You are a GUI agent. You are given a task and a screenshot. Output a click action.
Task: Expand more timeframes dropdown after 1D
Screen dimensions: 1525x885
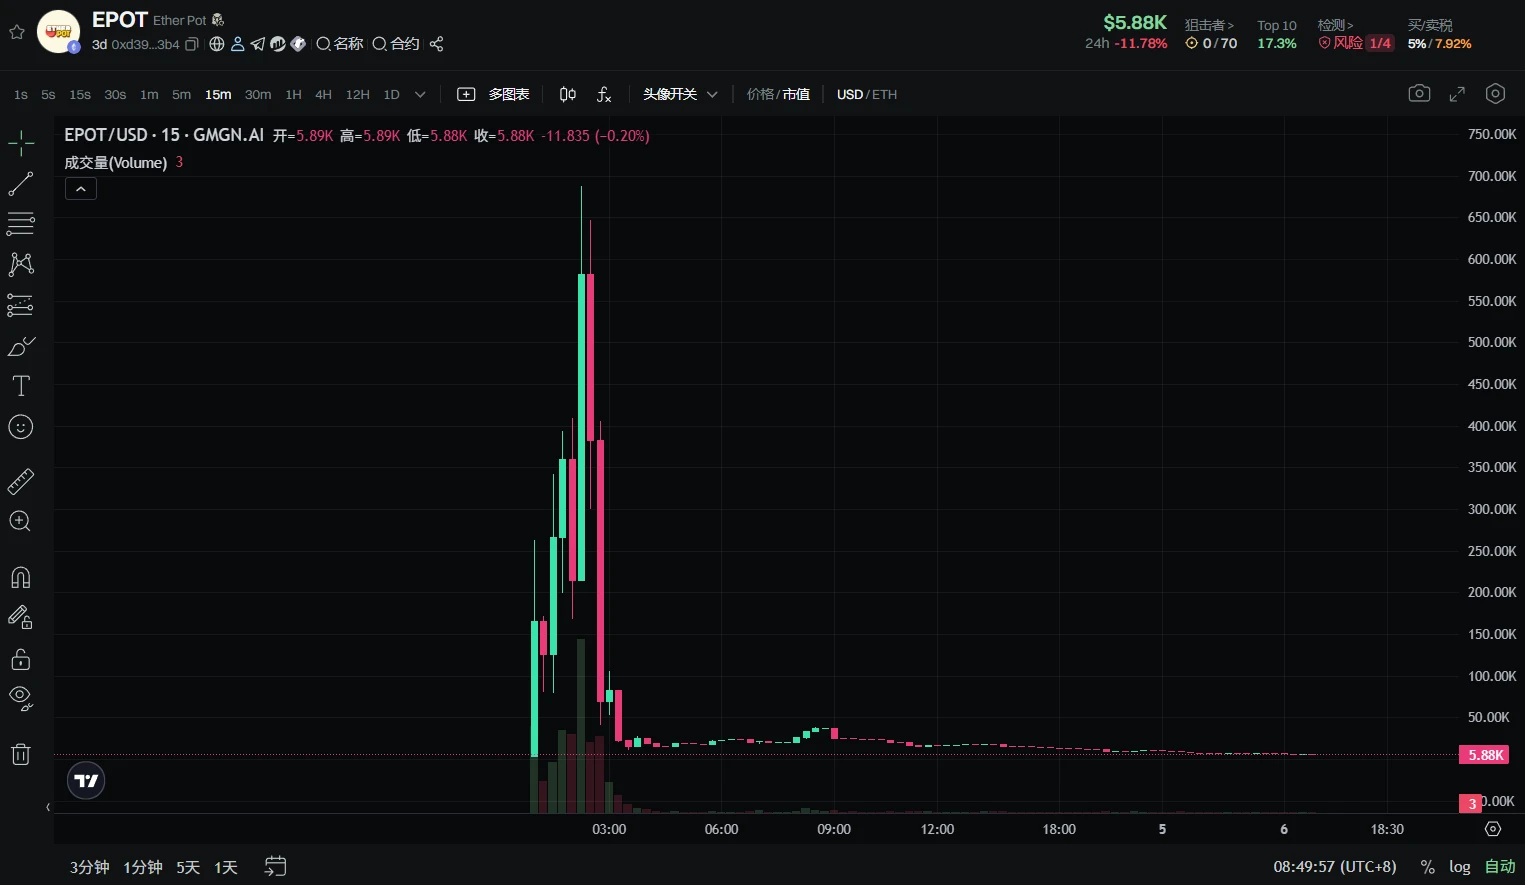(x=420, y=95)
